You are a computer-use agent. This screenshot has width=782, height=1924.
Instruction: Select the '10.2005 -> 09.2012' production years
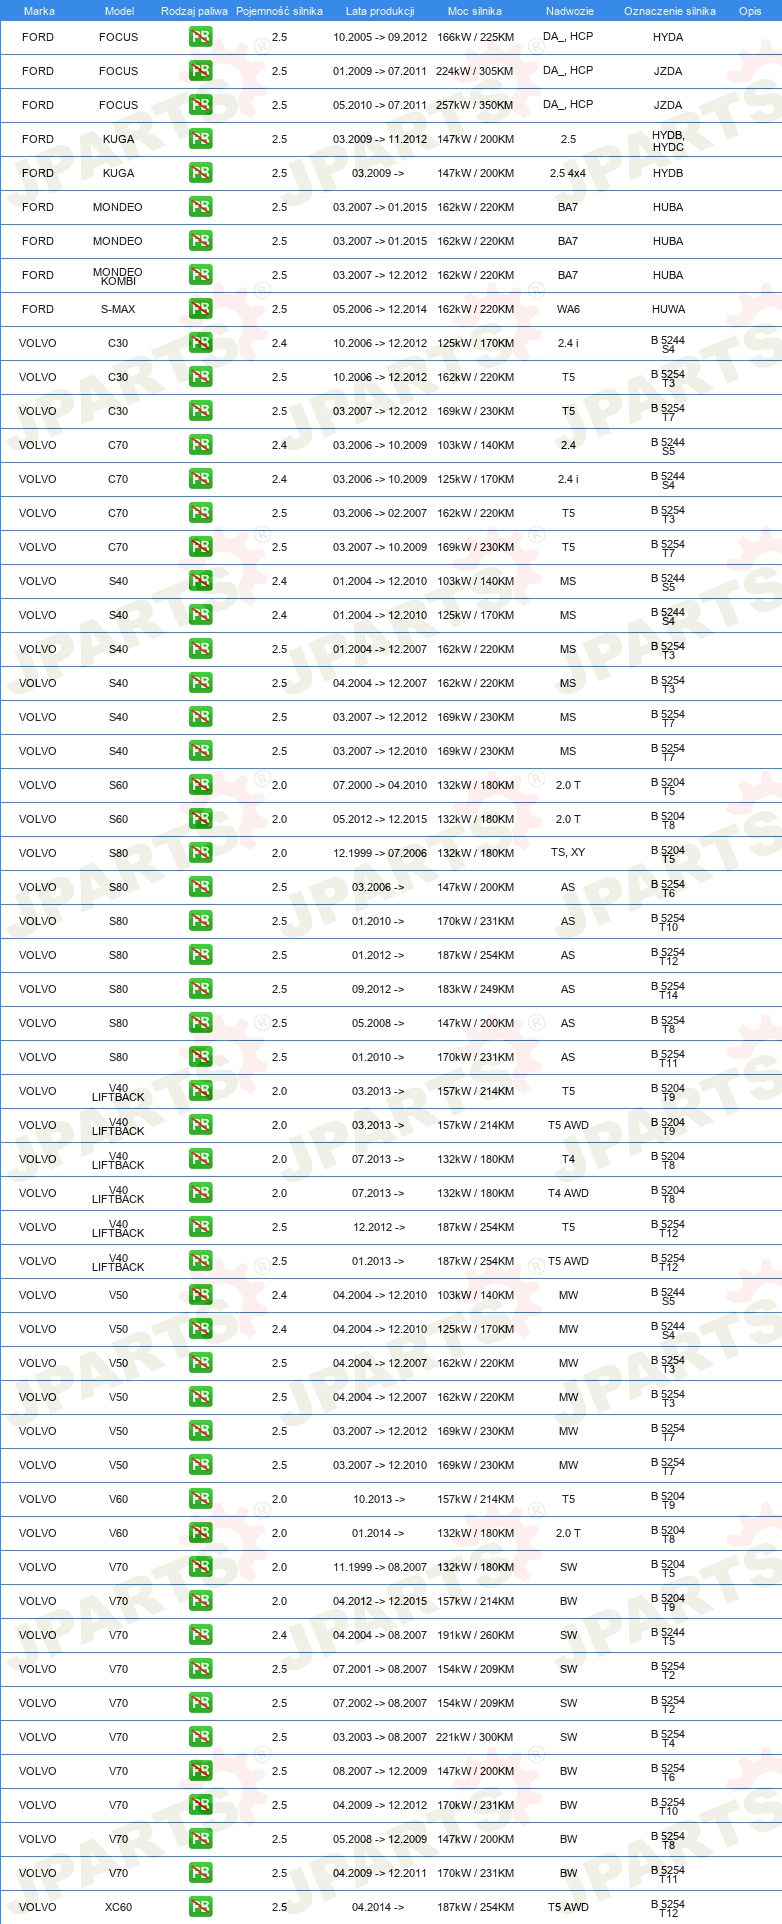pyautogui.click(x=380, y=37)
